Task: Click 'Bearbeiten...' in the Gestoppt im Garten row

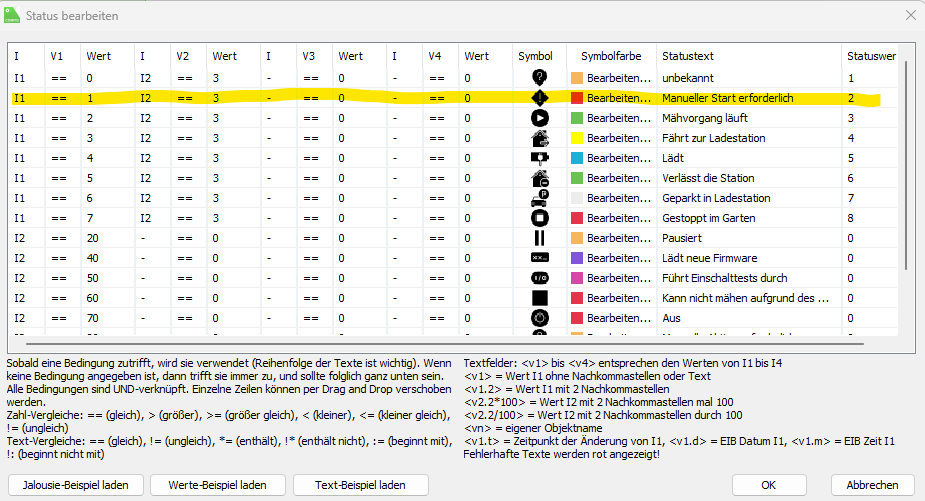Action: pyautogui.click(x=619, y=218)
